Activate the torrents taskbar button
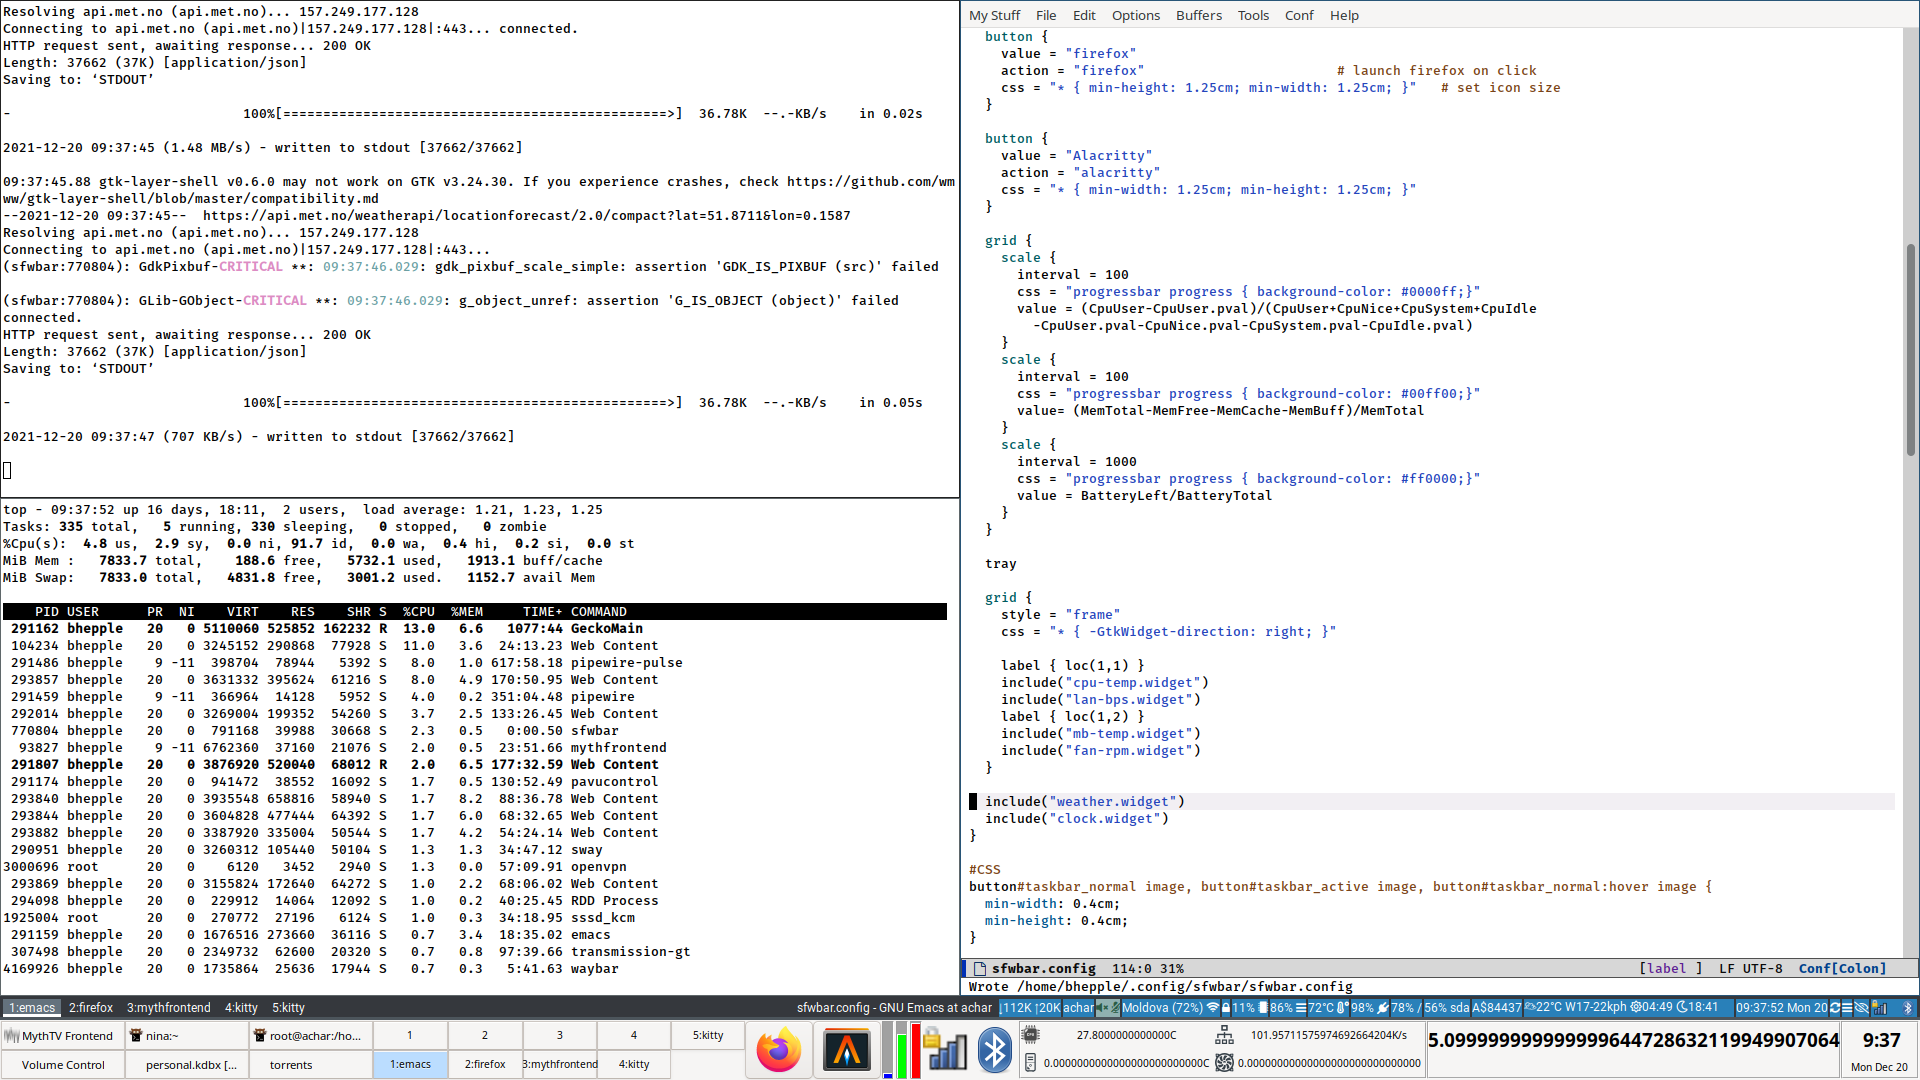Image resolution: width=1920 pixels, height=1080 pixels. (311, 1064)
